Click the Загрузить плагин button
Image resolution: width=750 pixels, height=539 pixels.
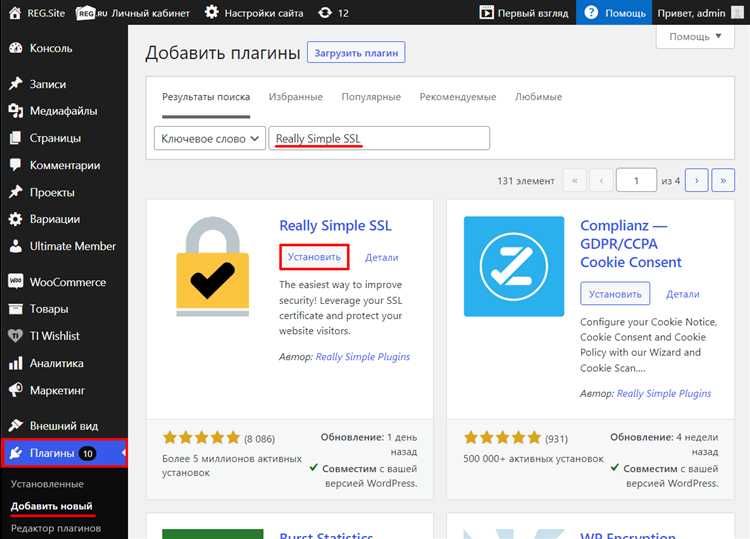[356, 52]
